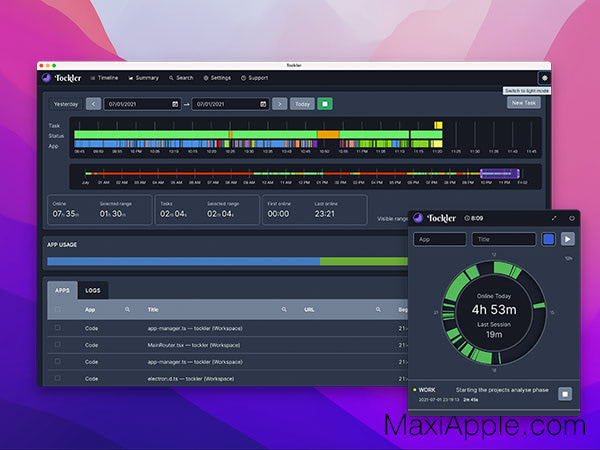Click the Title input field in tray window

click(x=504, y=239)
